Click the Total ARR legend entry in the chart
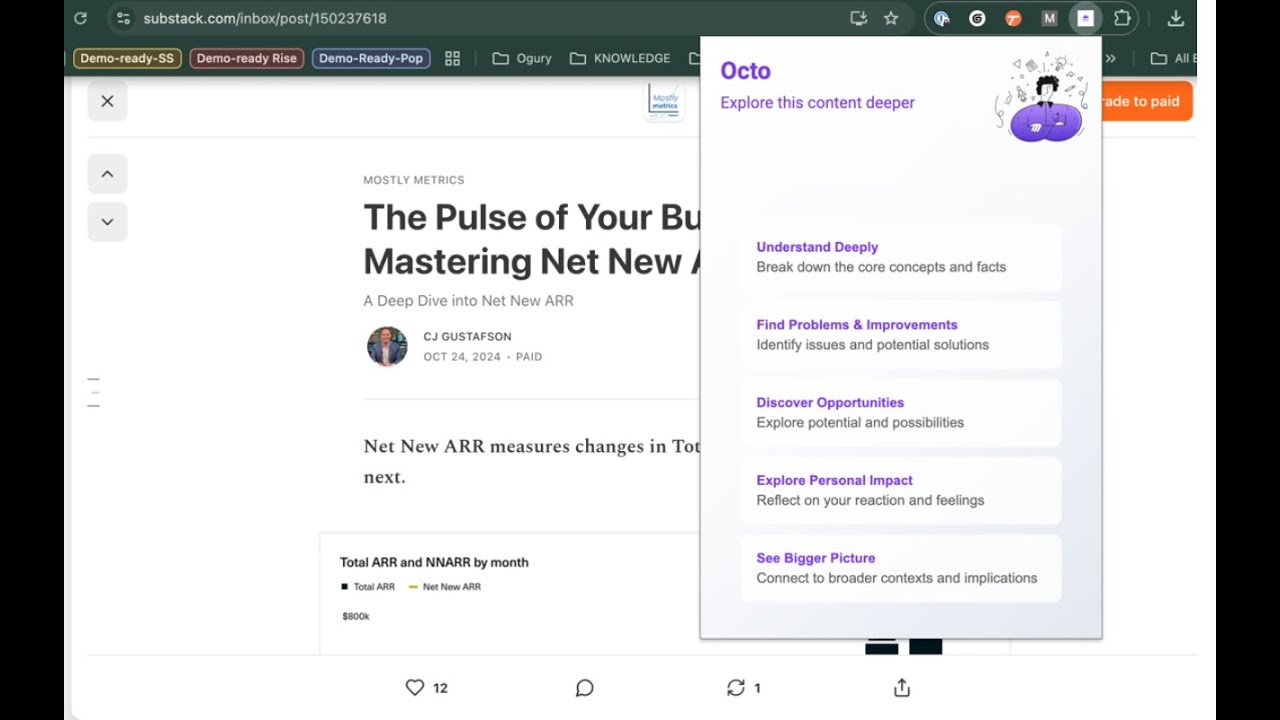The width and height of the screenshot is (1280, 720). (368, 587)
